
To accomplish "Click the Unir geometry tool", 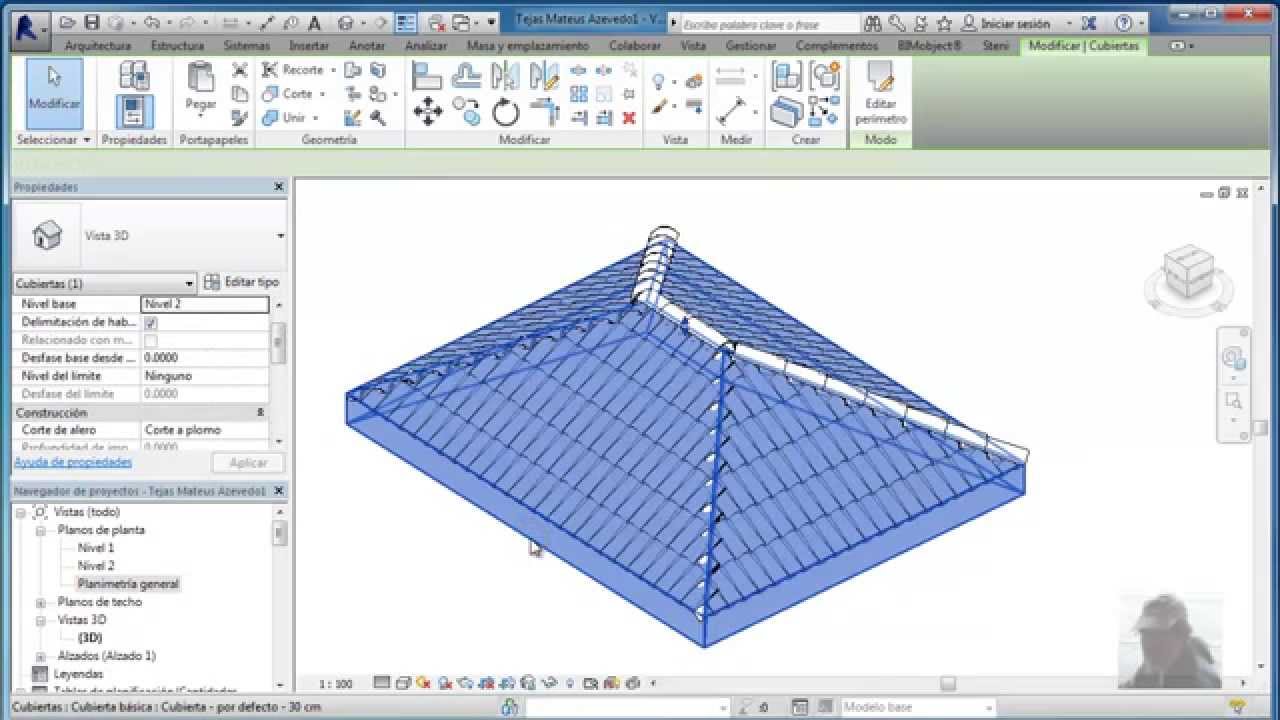I will 284,118.
